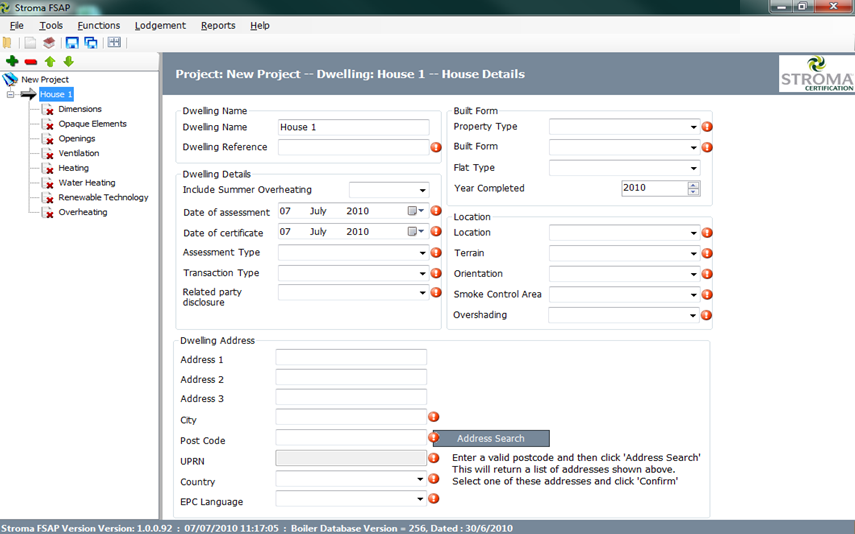
Task: Click the warning icon beside Assessment Type
Action: (x=436, y=253)
